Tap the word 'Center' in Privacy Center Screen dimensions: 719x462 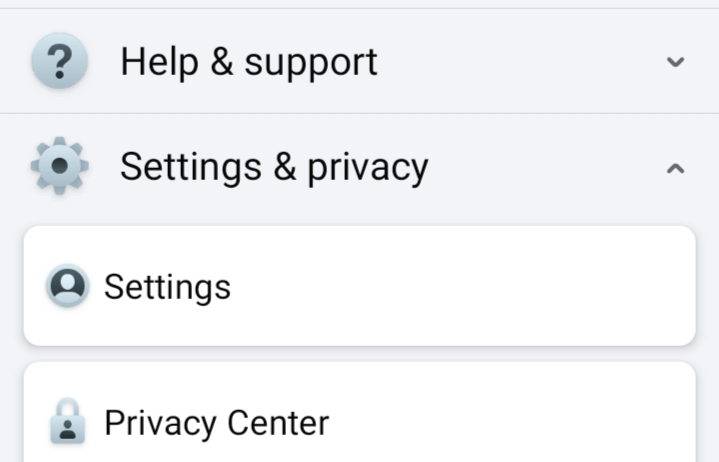coord(278,423)
